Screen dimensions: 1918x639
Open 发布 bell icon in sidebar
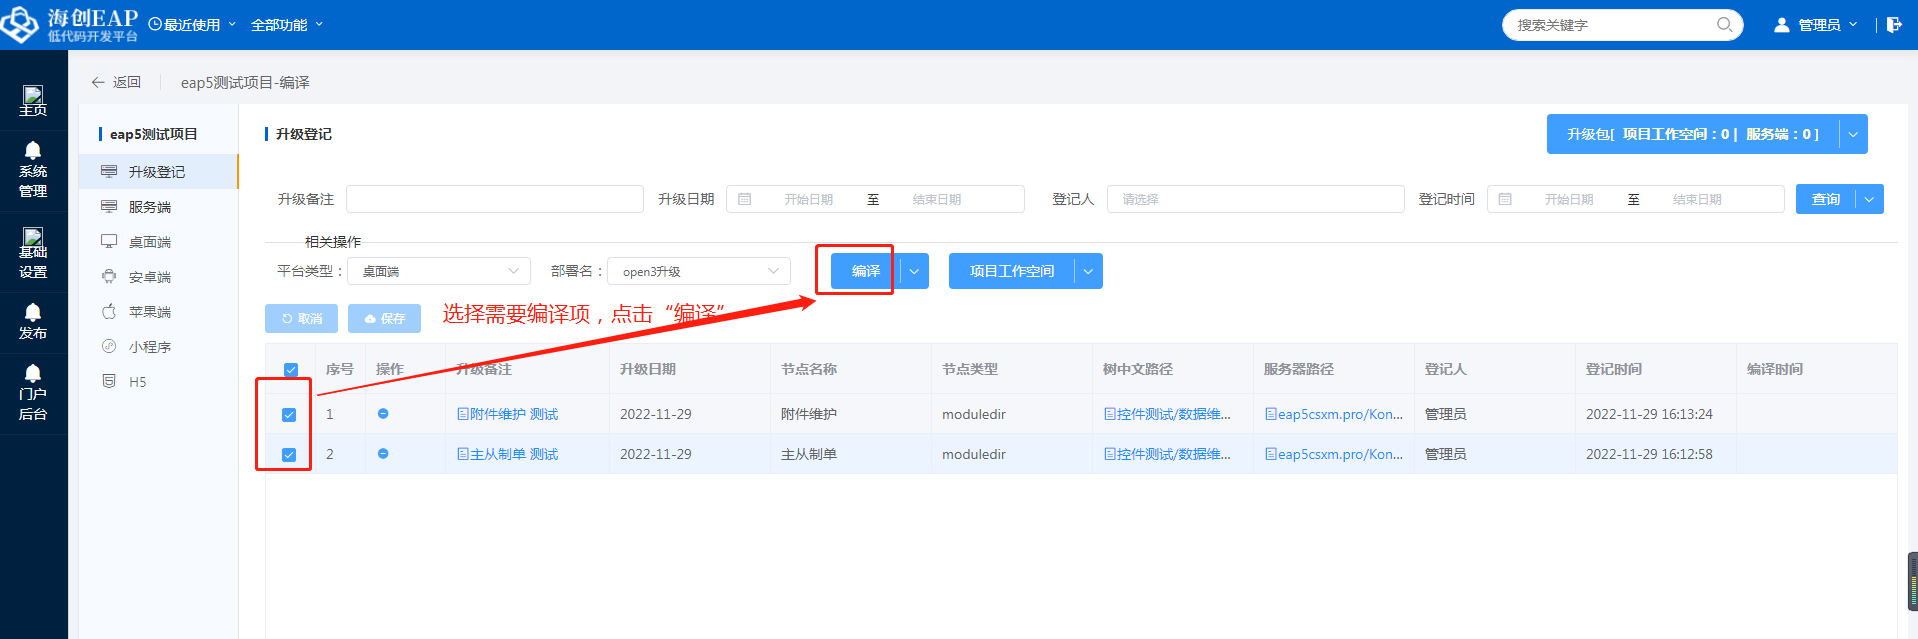point(33,321)
